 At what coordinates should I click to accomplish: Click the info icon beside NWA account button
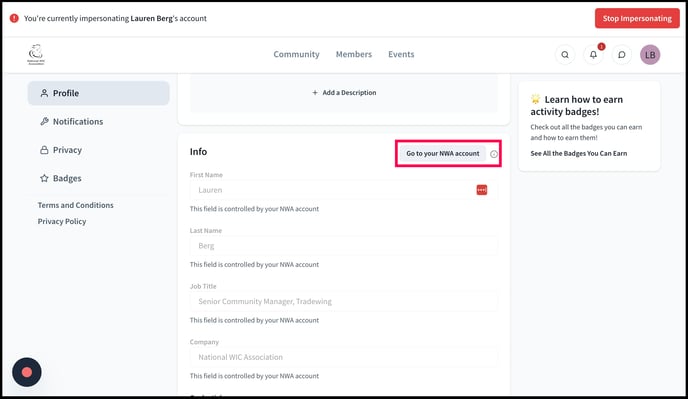494,154
